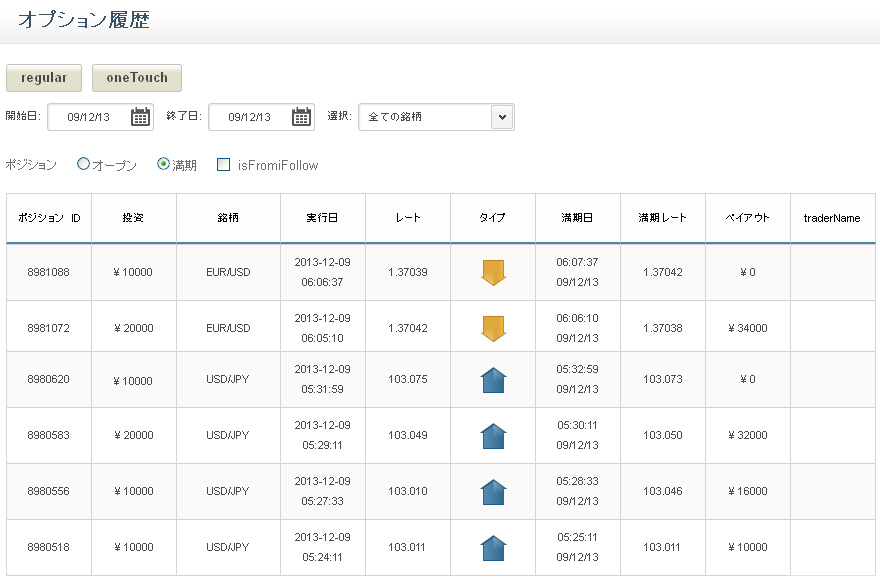
Task: Sort by 投資 column header
Action: click(x=133, y=218)
